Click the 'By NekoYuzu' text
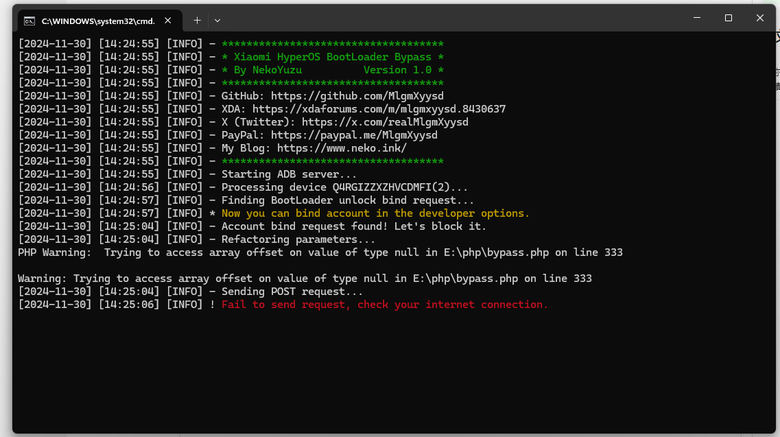The height and width of the screenshot is (437, 780). pos(268,70)
